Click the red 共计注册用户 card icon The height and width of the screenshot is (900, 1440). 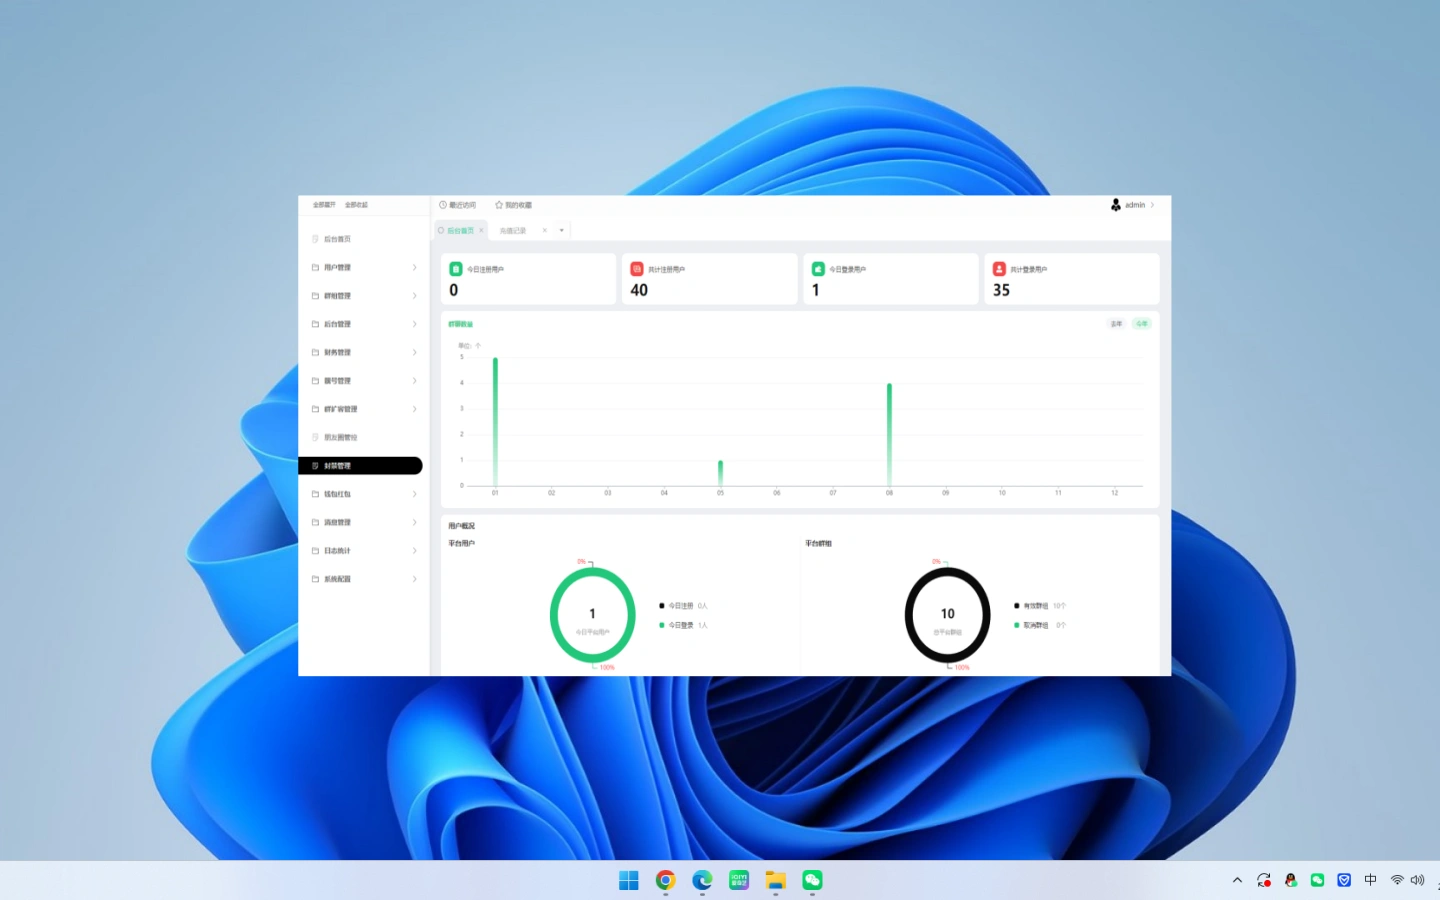(637, 269)
